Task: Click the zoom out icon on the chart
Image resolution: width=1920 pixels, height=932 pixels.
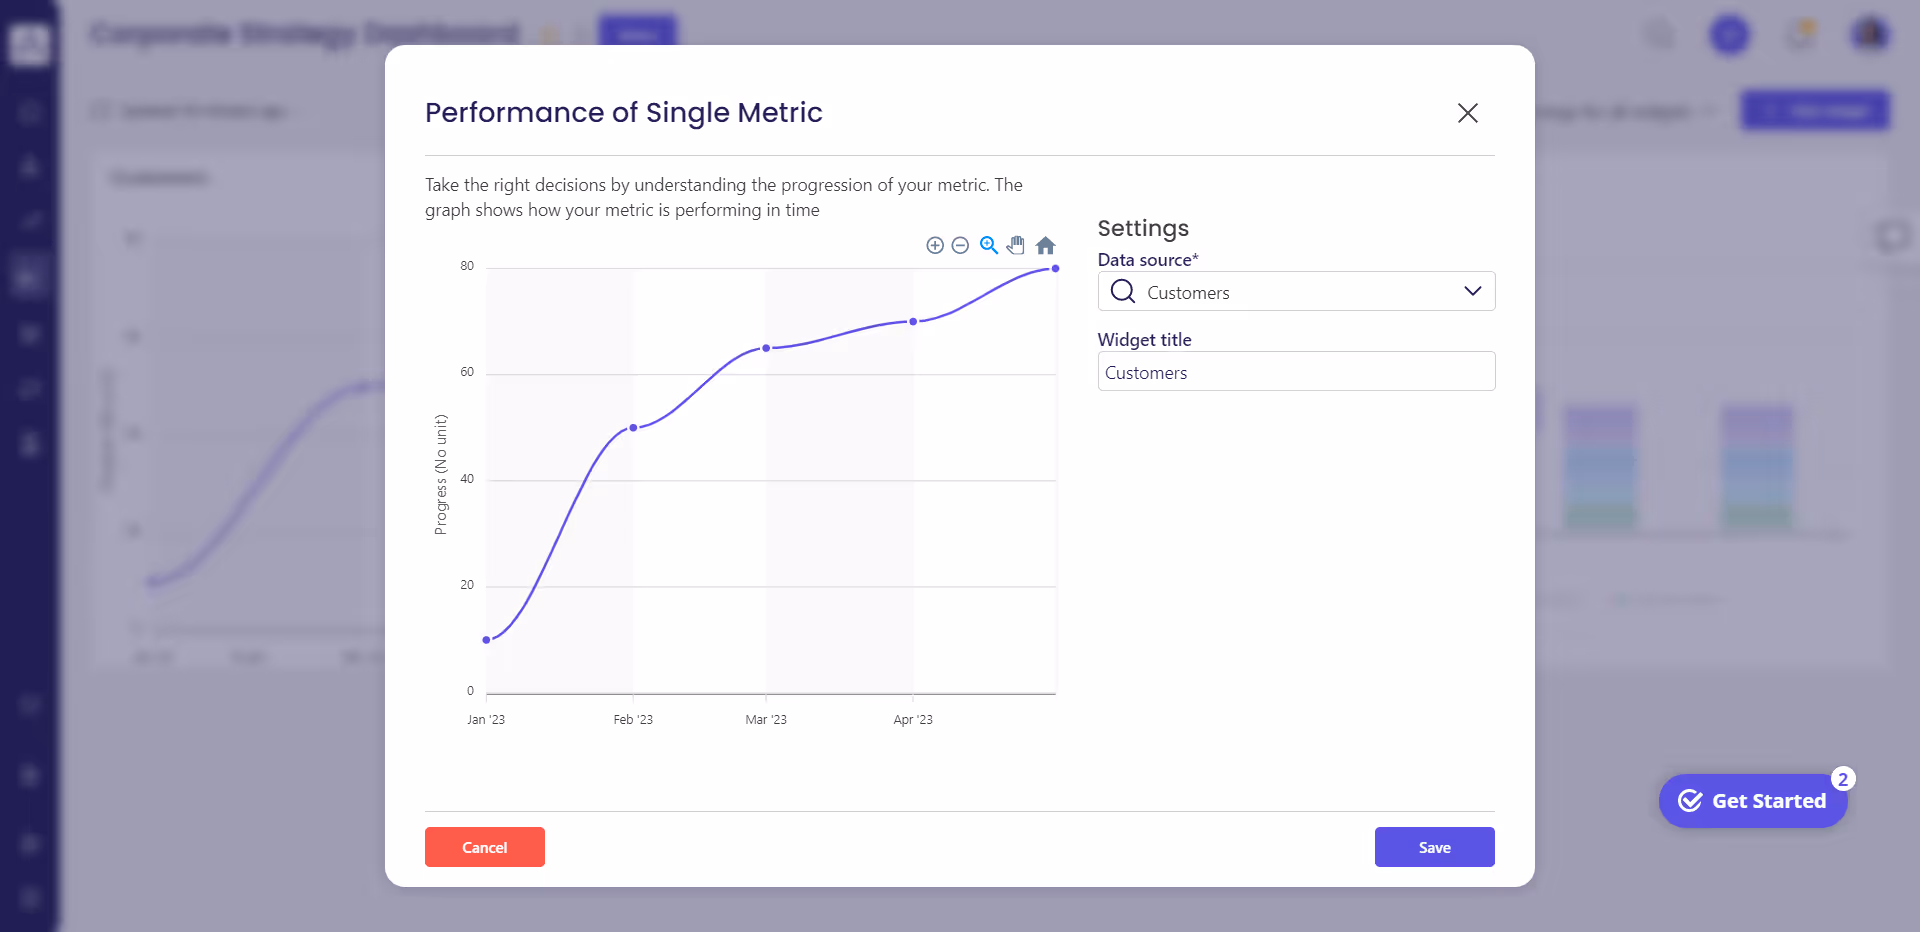Action: (x=961, y=245)
